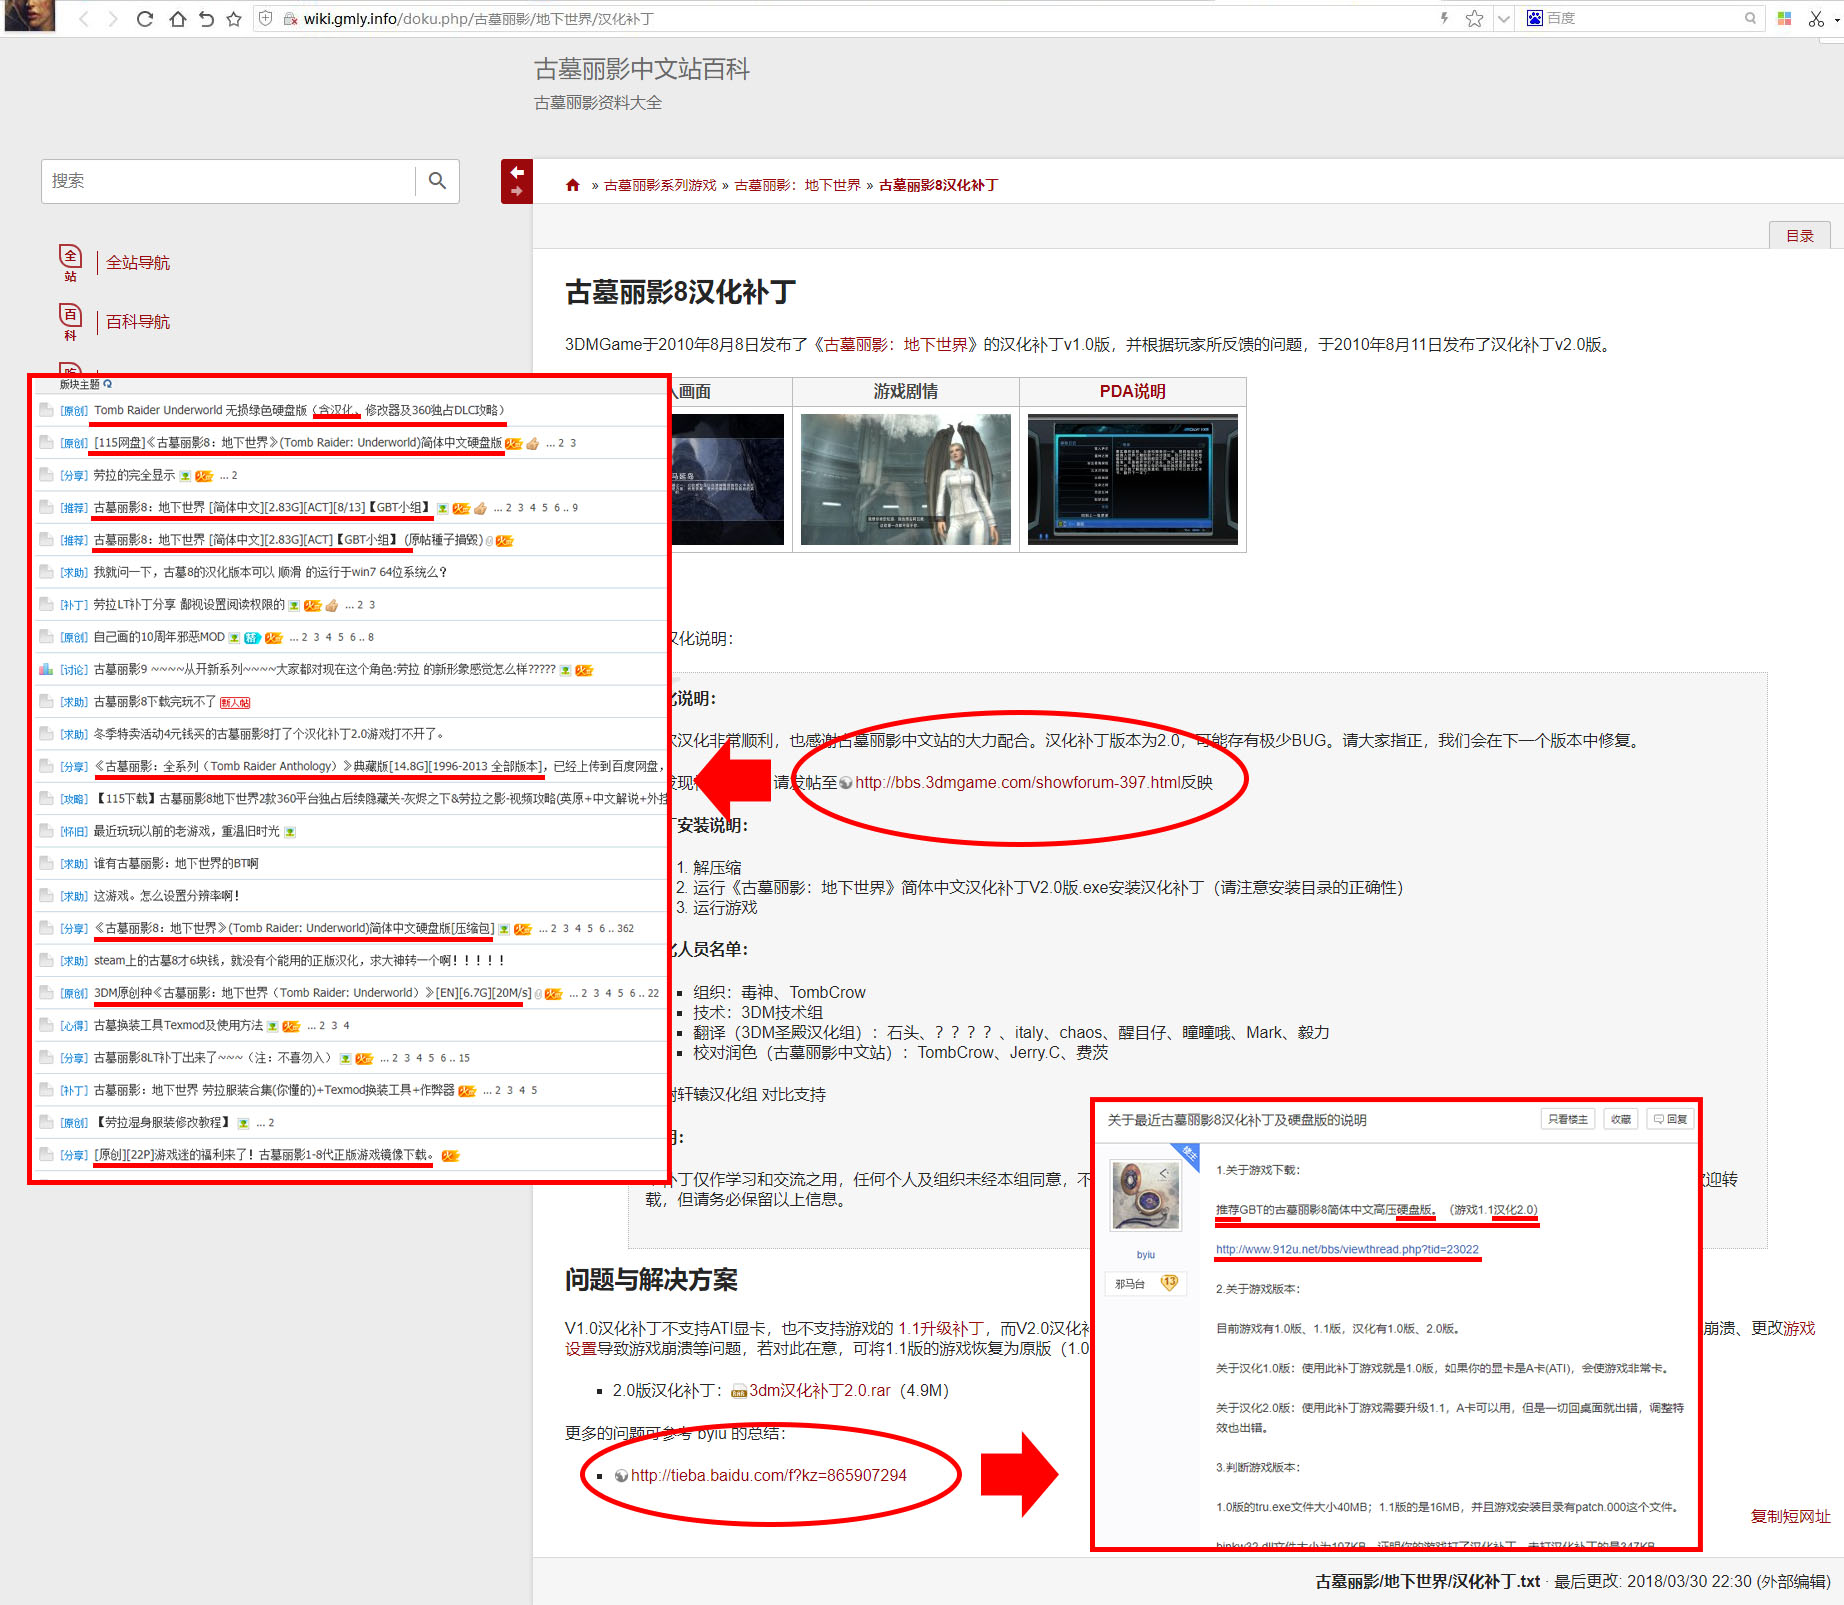Open thread [115网盘]古墓丽影8简体中文硬盘版
This screenshot has width=1844, height=1605.
(298, 443)
